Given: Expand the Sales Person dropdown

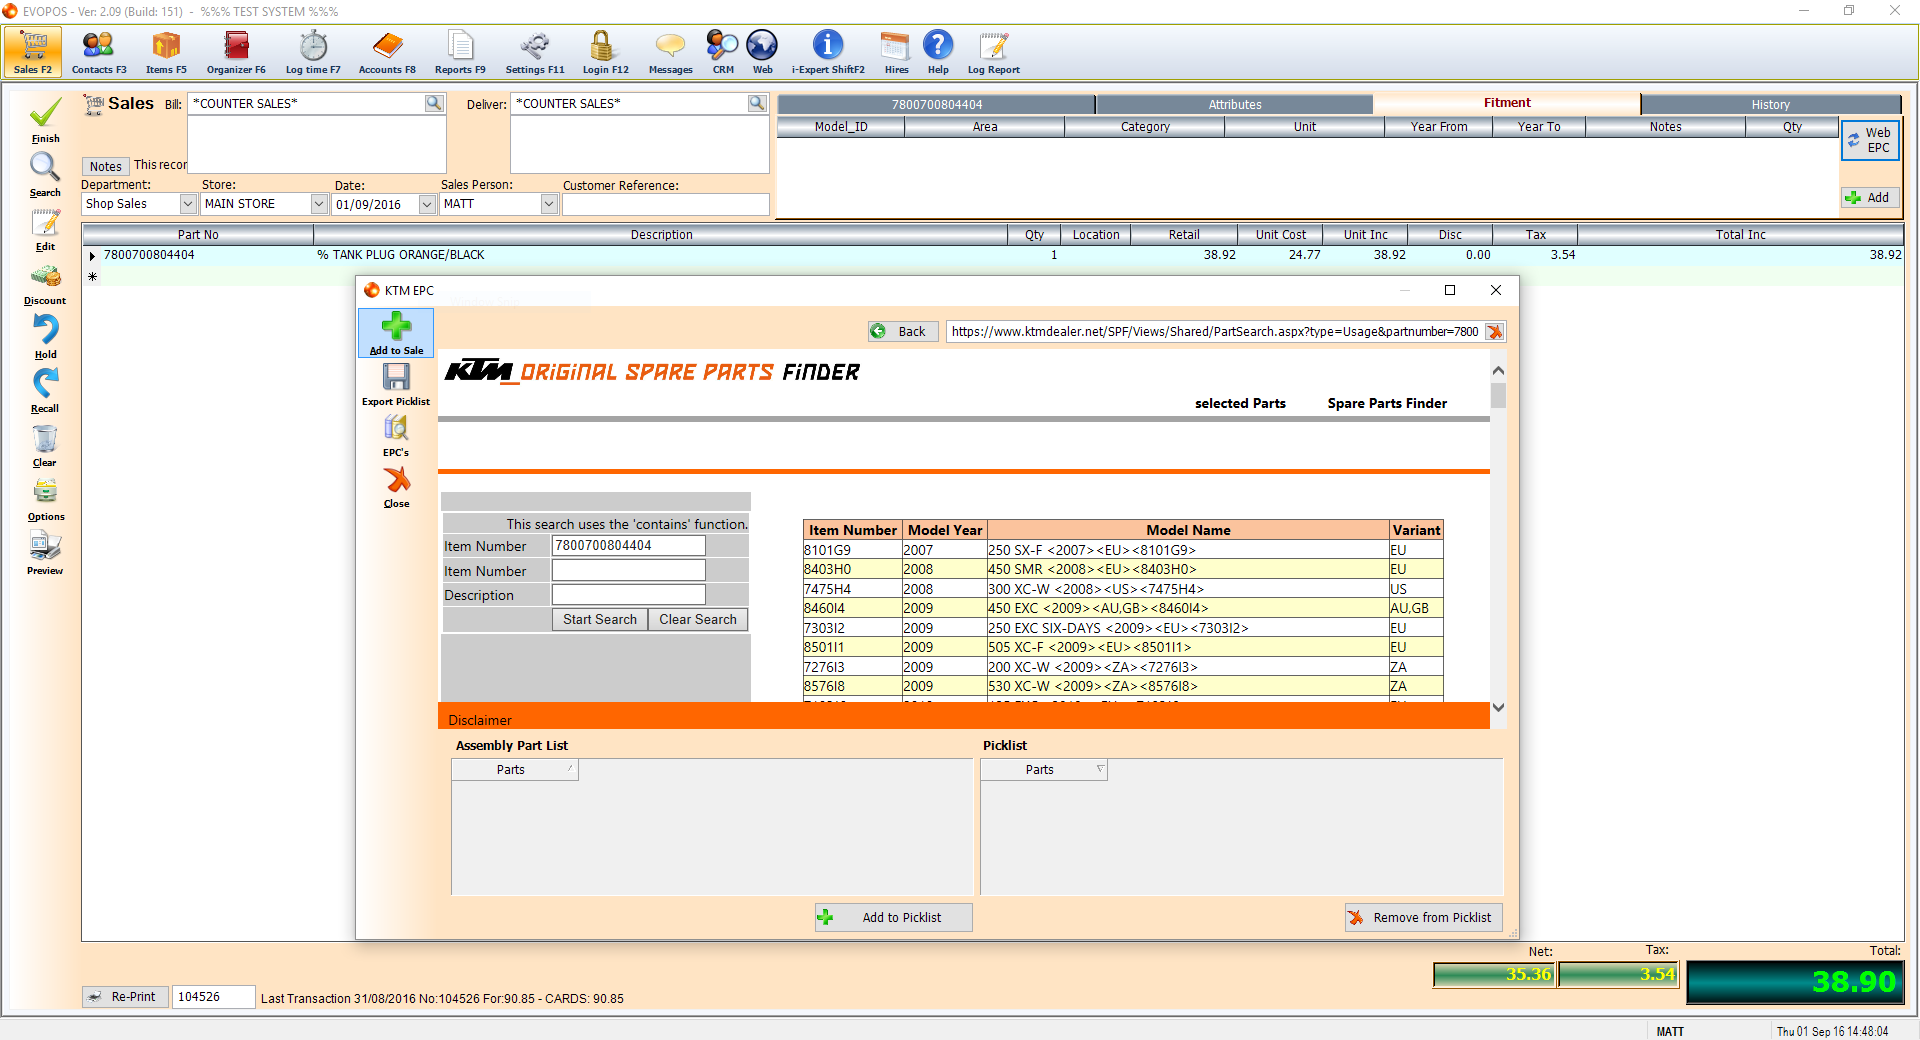Looking at the screenshot, I should pos(549,204).
